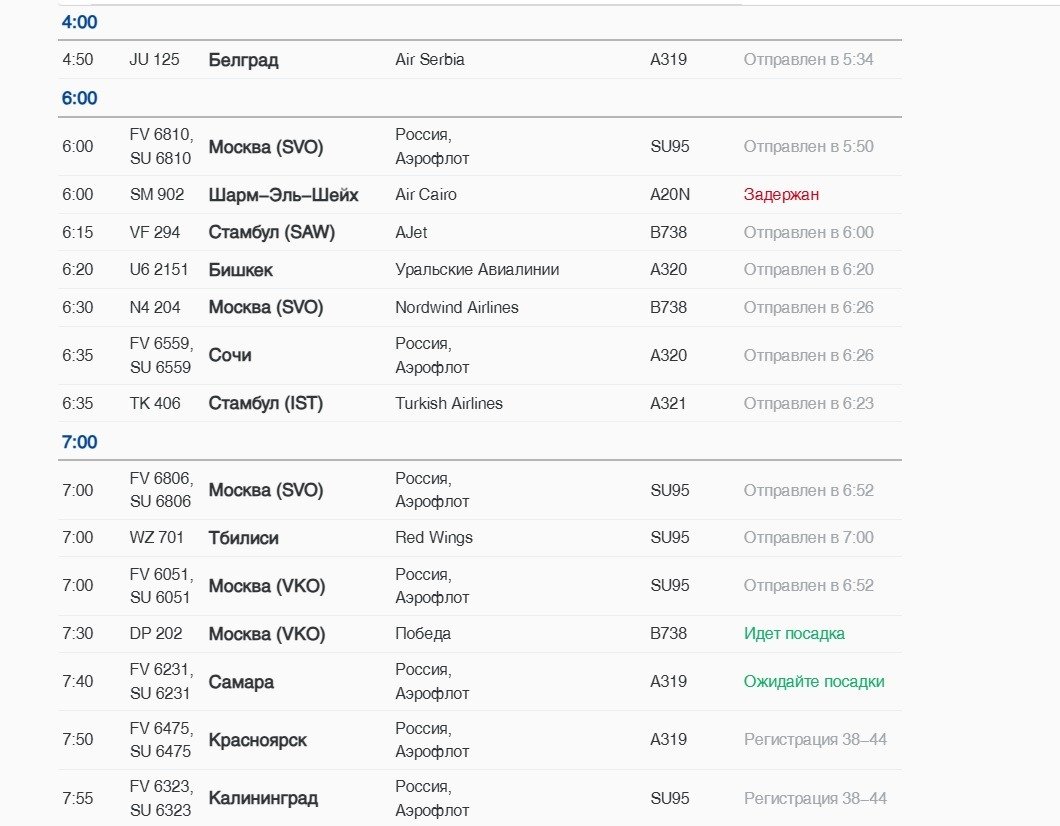Viewport: 1060px width, 826px height.
Task: Click the Стамбул (IST) destination
Action: coord(266,404)
